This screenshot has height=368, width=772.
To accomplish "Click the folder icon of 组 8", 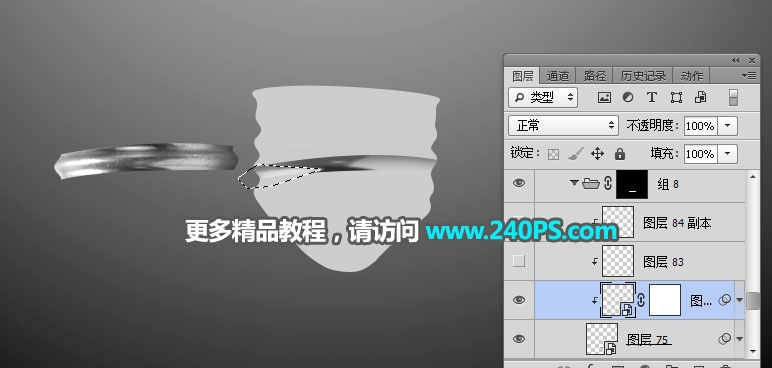I will tap(590, 184).
